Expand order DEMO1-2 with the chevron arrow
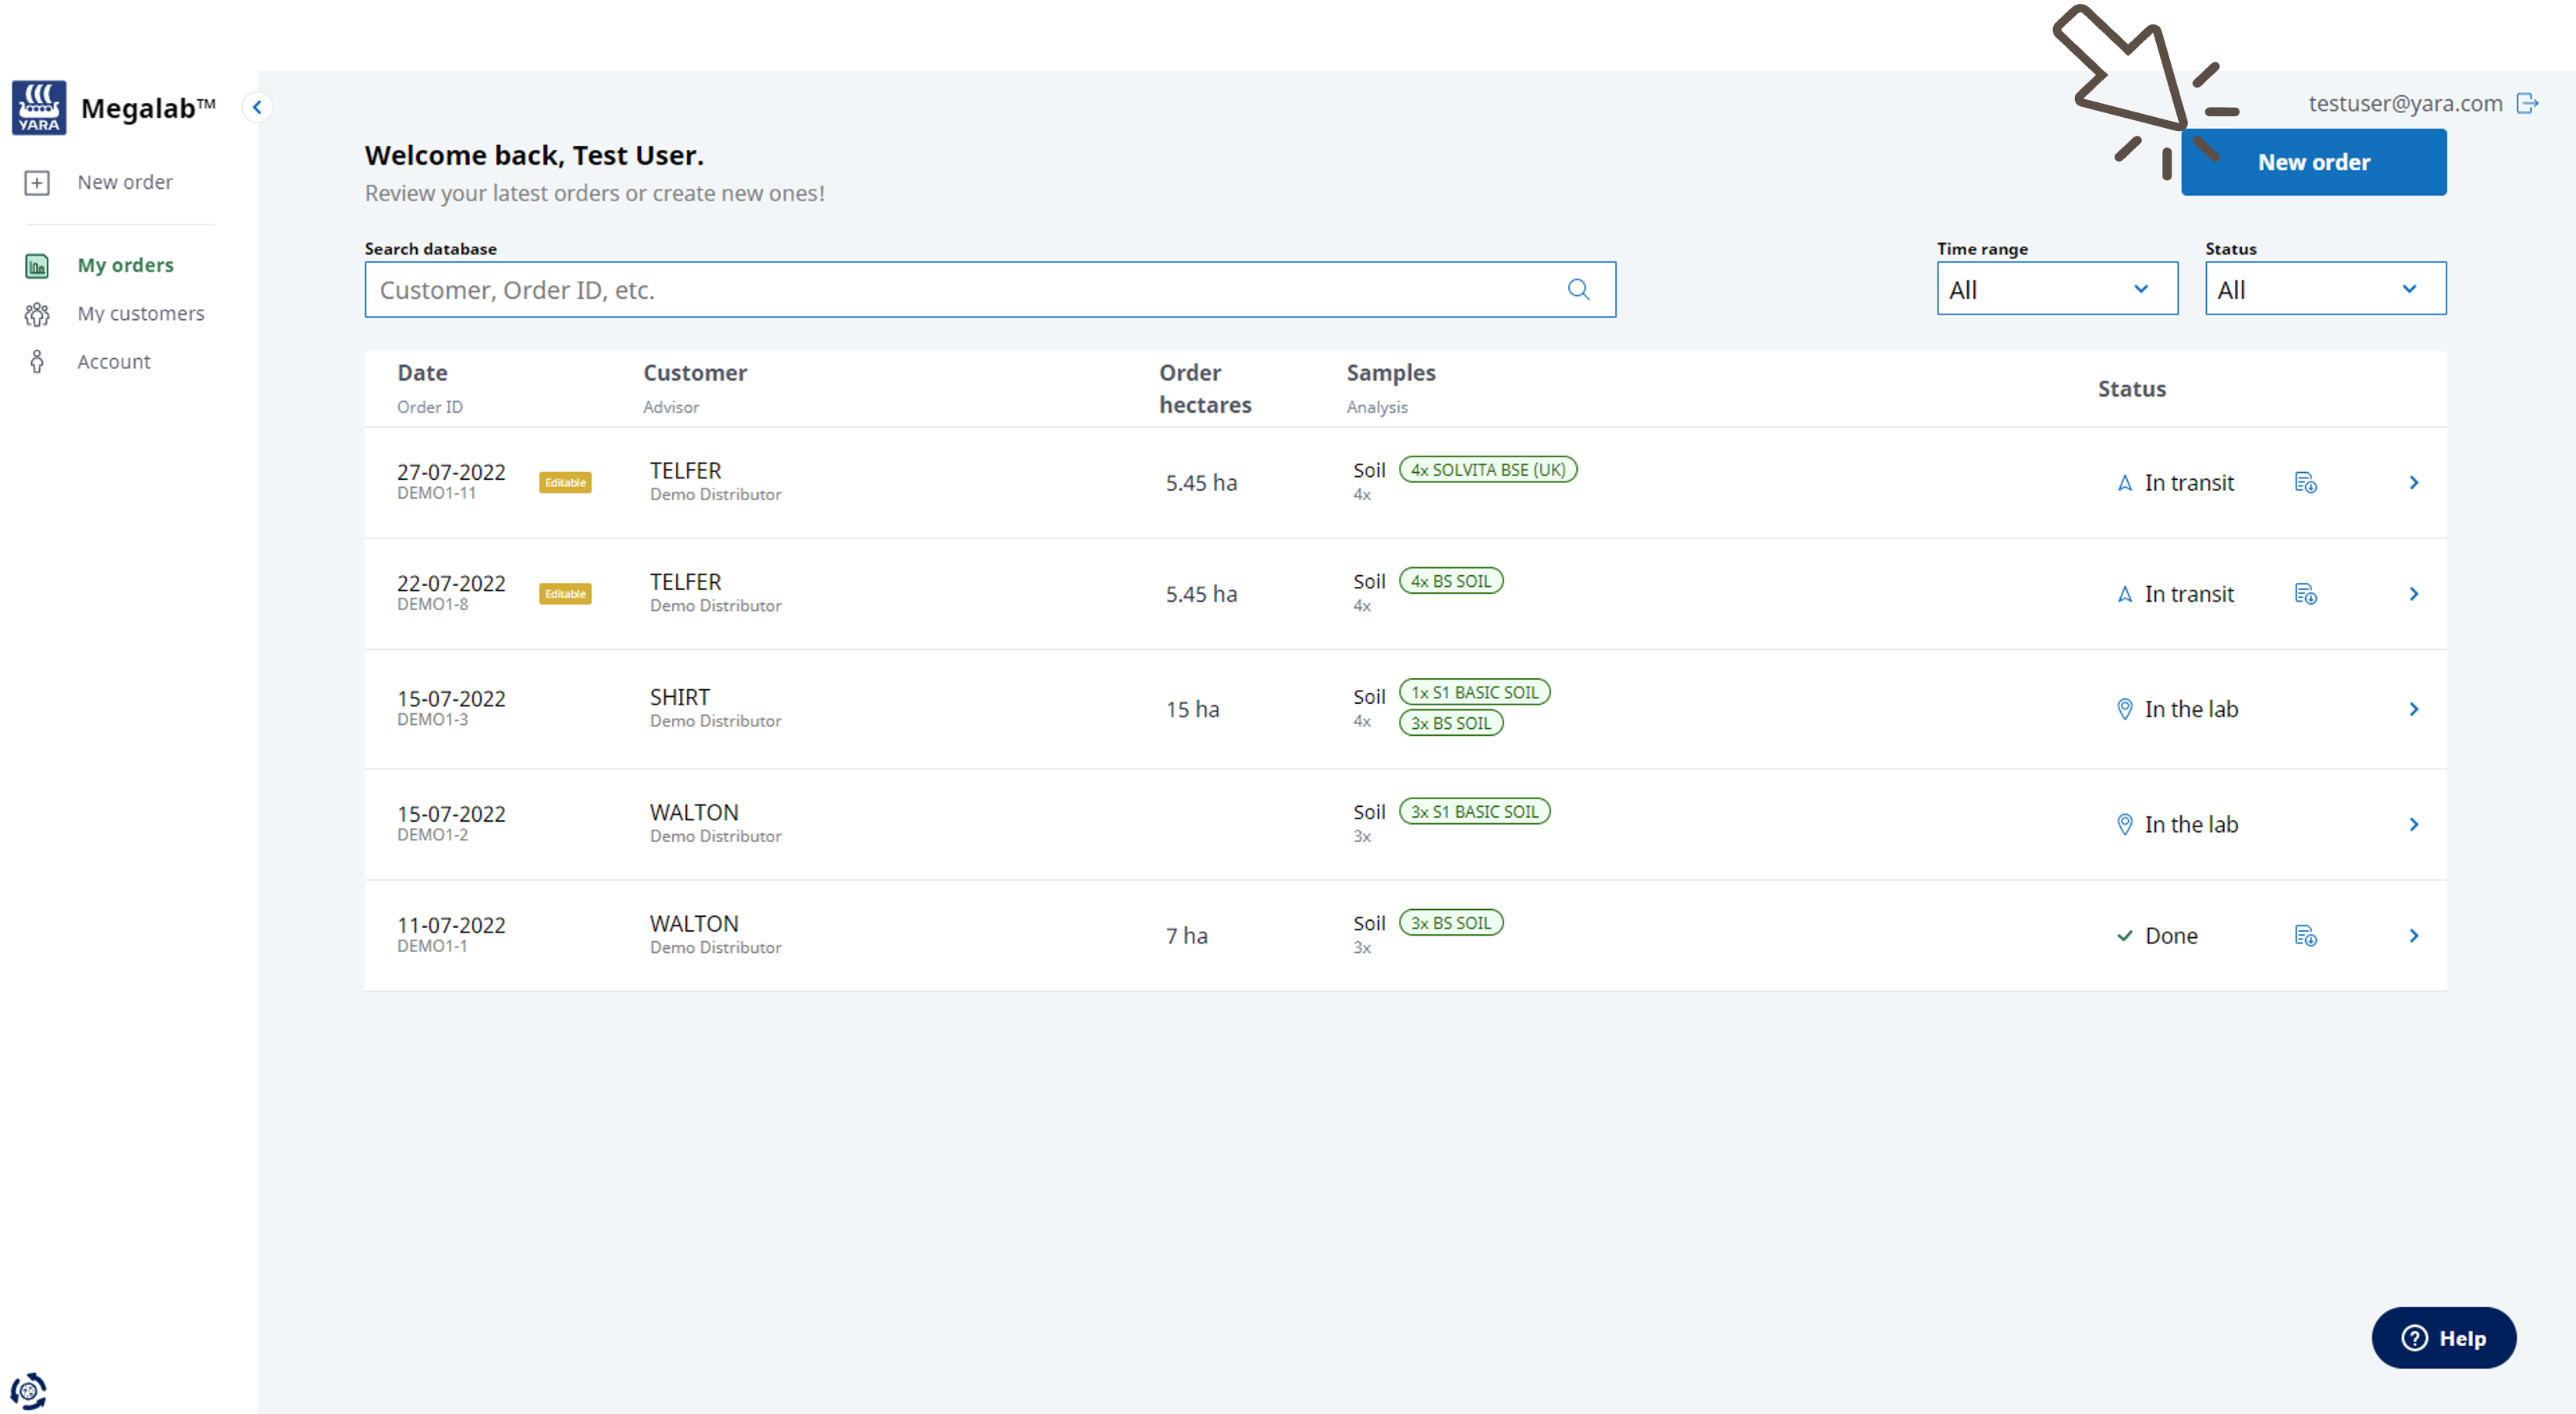Screen dimensions: 2576x1414 pos(2413,824)
